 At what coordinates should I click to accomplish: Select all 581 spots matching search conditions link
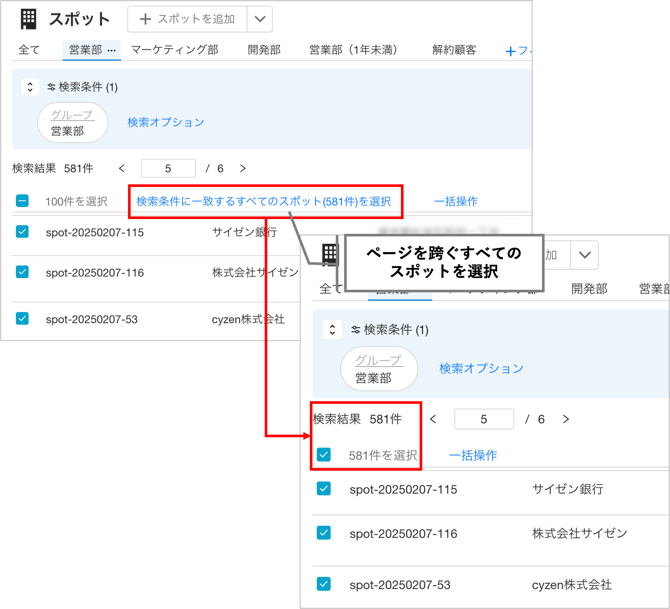point(263,201)
